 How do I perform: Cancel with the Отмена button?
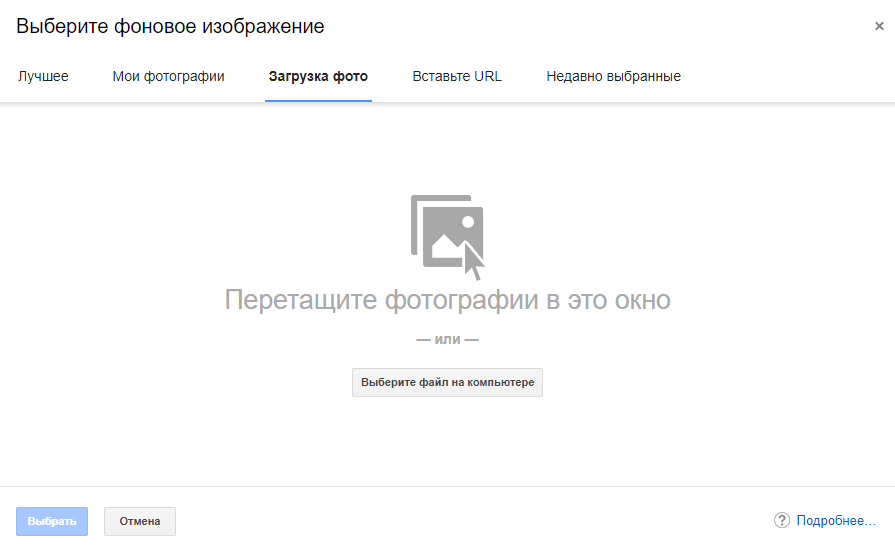tap(140, 521)
